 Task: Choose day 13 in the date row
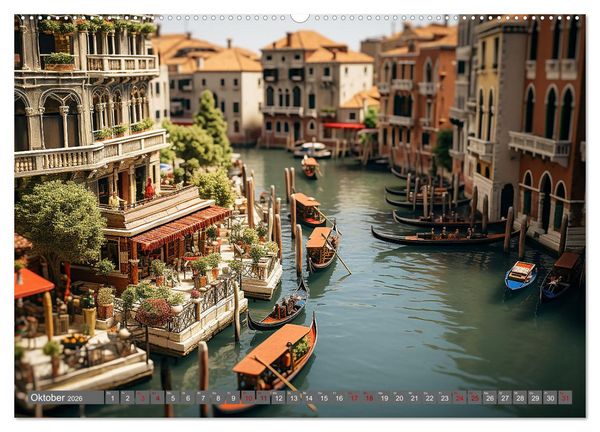(x=293, y=398)
